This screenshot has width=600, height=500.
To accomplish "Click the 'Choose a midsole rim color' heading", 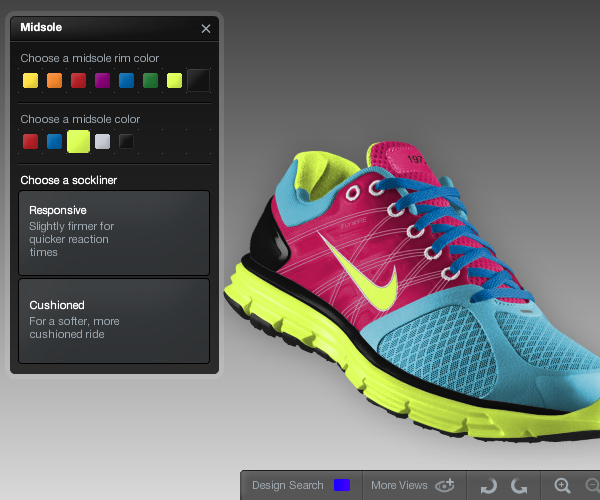I will (x=90, y=58).
